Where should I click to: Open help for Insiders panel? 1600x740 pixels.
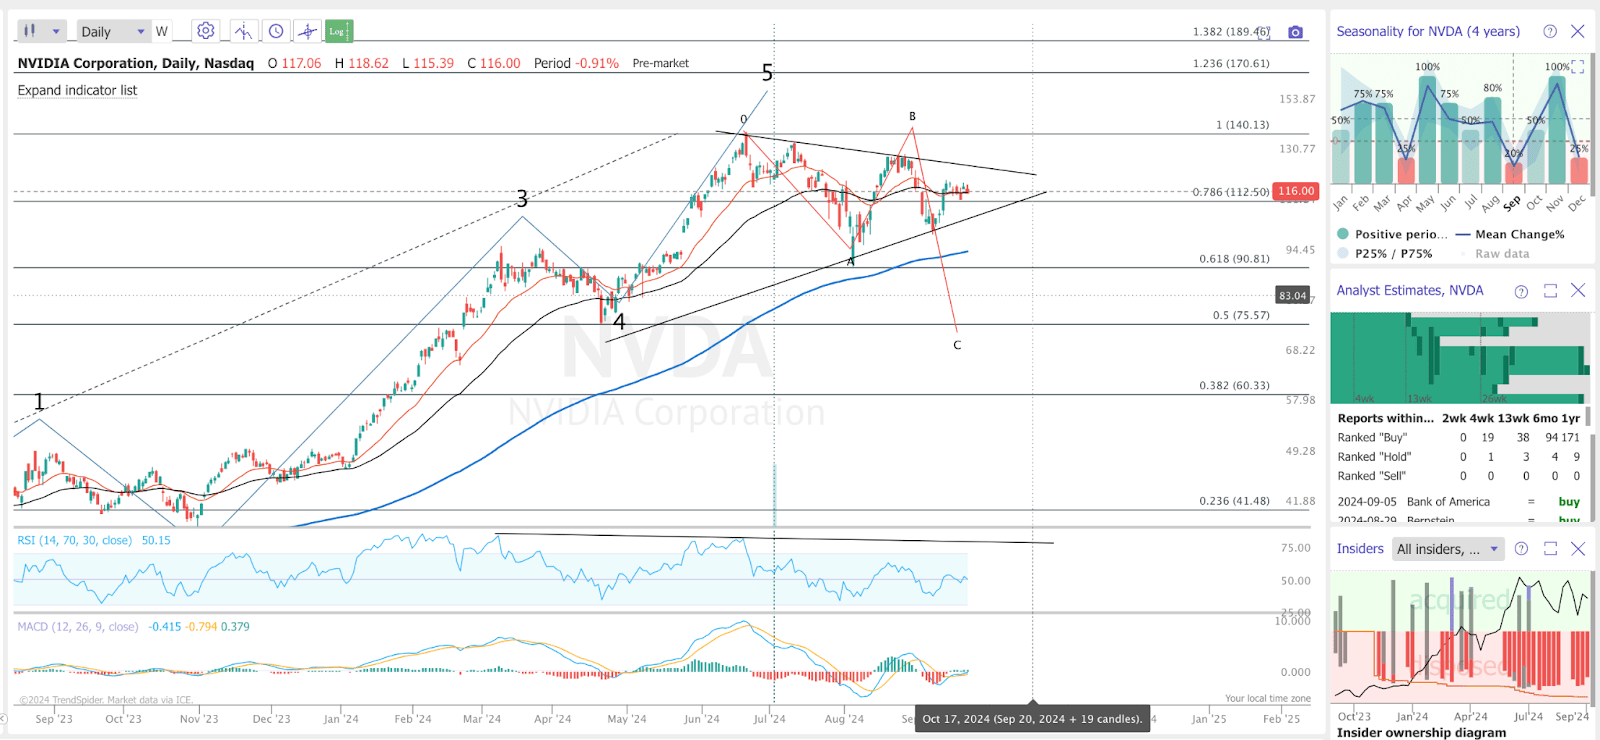pyautogui.click(x=1521, y=549)
